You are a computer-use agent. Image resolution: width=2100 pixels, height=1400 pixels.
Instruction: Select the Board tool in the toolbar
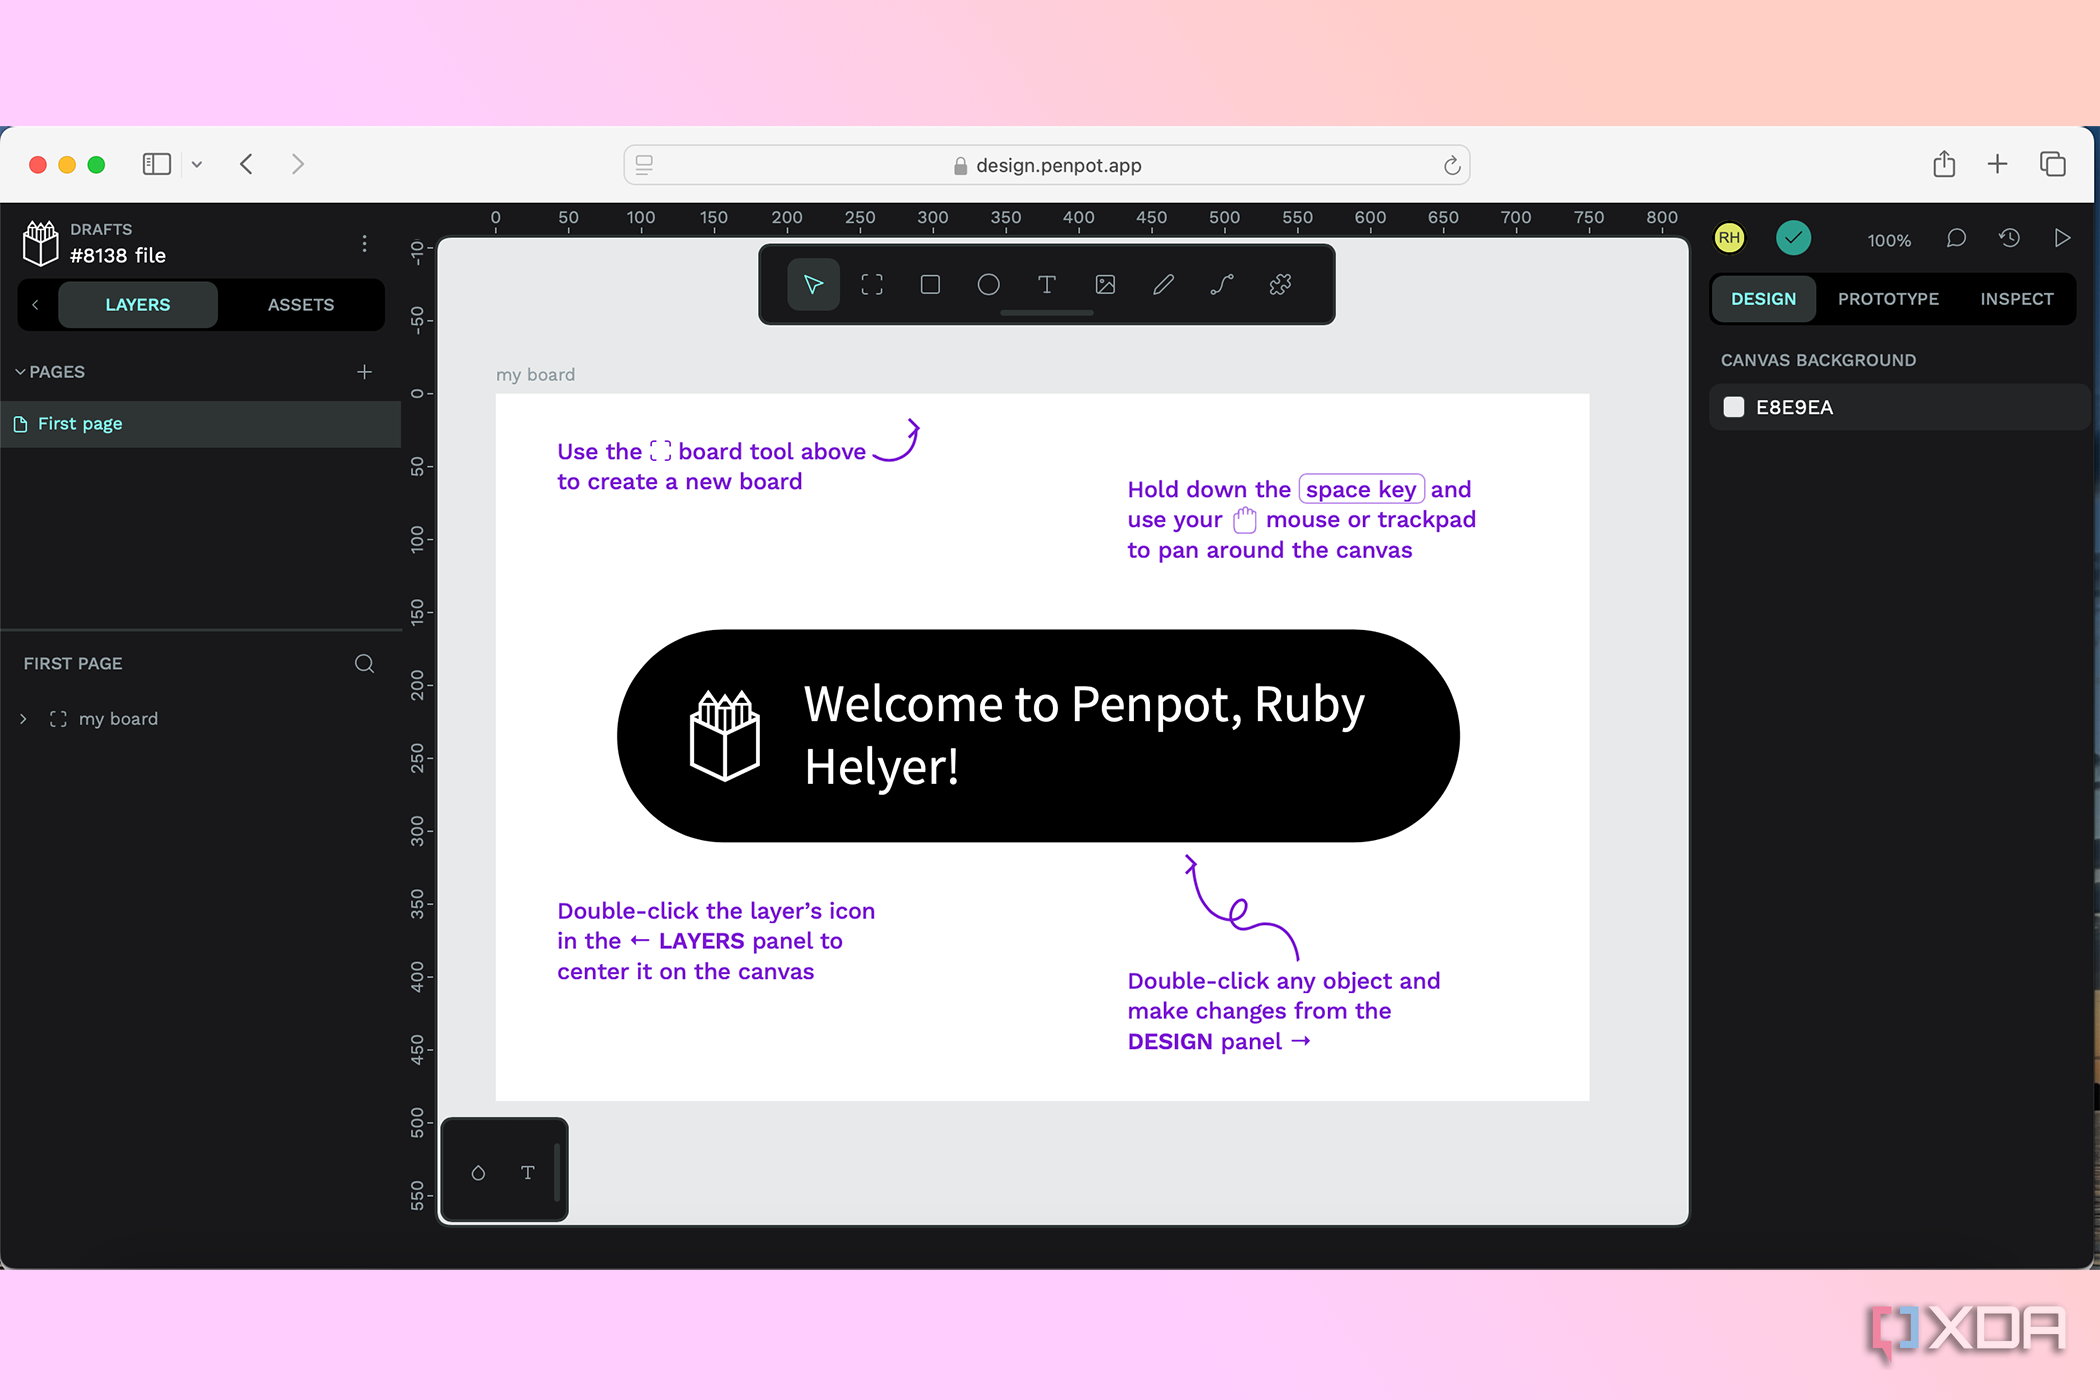(872, 285)
